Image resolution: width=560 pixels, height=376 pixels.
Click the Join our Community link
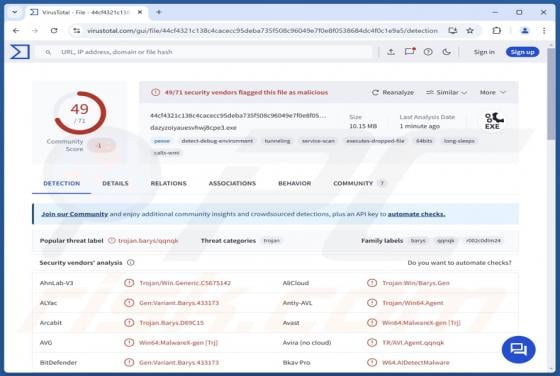pos(75,214)
